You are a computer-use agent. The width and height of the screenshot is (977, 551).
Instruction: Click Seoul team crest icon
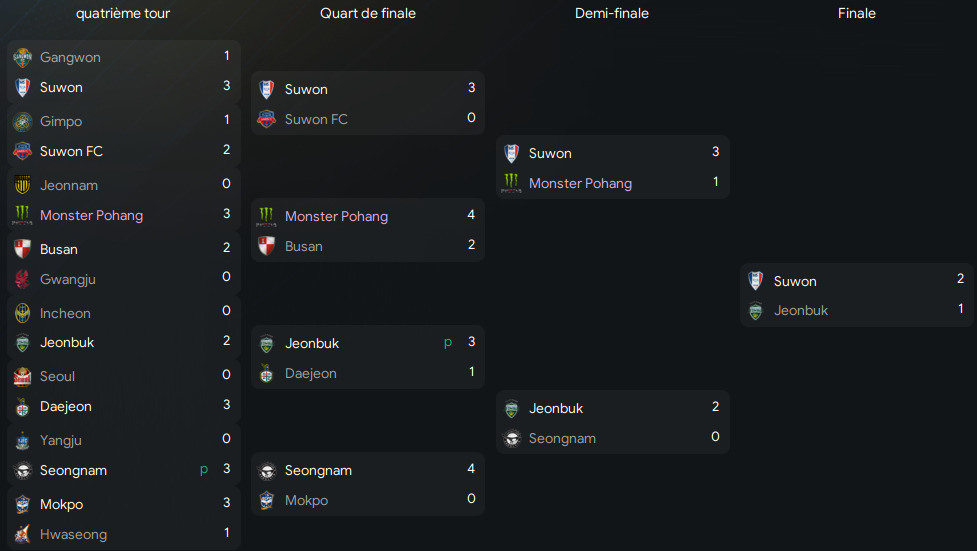tap(22, 376)
